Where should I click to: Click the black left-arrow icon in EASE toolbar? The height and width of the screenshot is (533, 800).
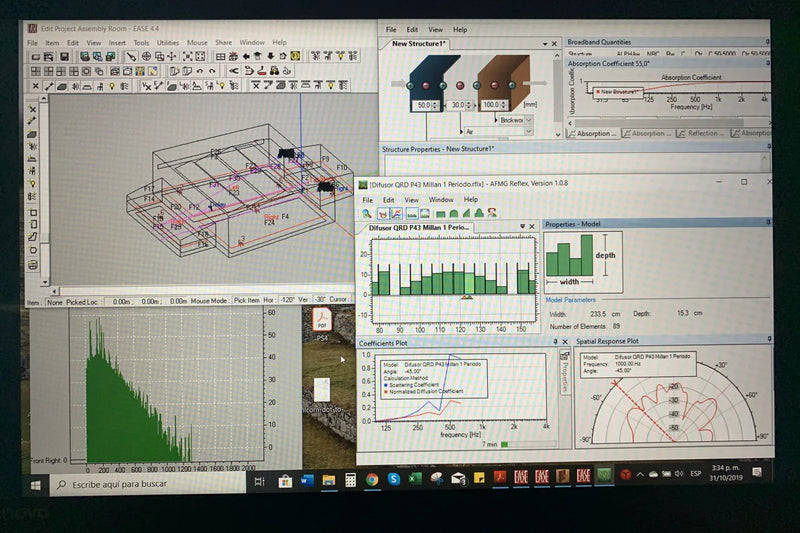[246, 56]
